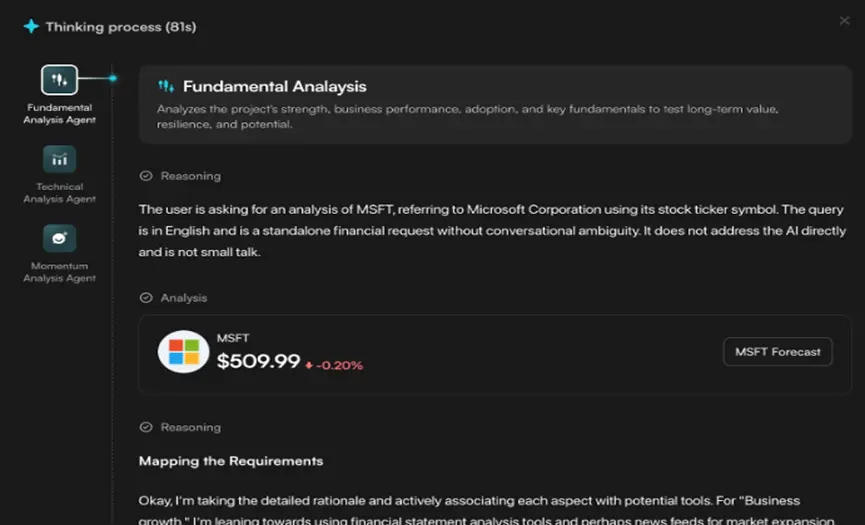Collapse the Analysis section label

click(x=184, y=298)
